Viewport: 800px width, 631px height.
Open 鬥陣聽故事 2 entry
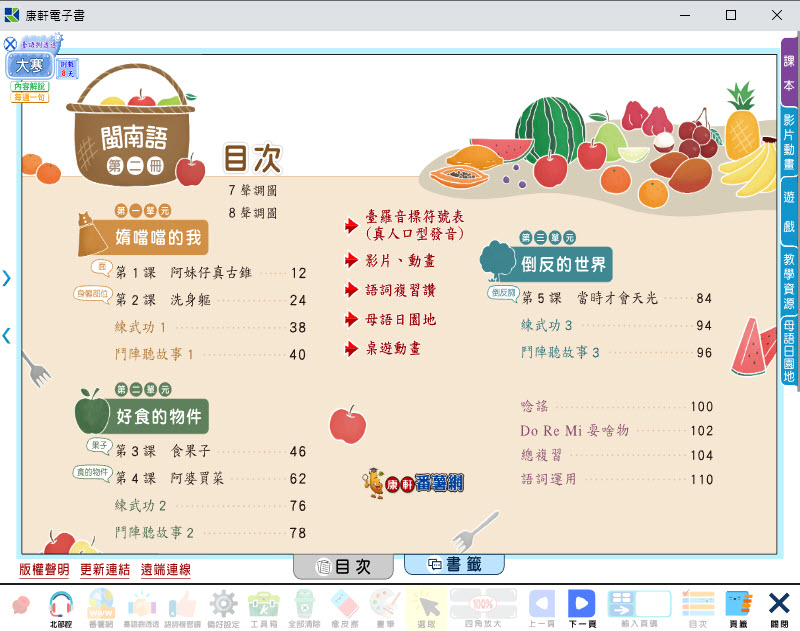click(x=211, y=533)
